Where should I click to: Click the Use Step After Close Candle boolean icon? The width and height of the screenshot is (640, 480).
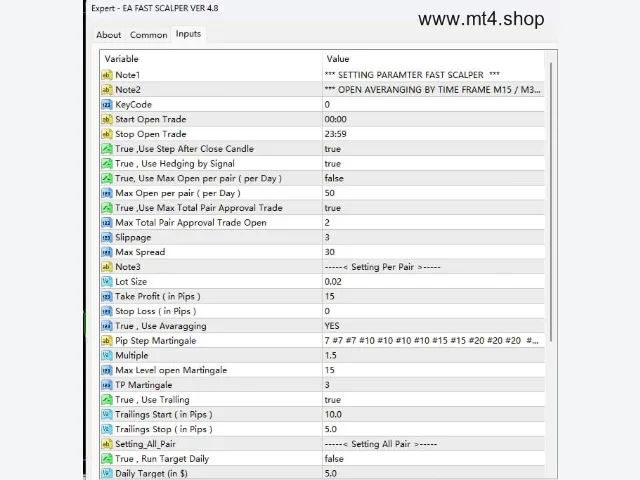tap(107, 149)
